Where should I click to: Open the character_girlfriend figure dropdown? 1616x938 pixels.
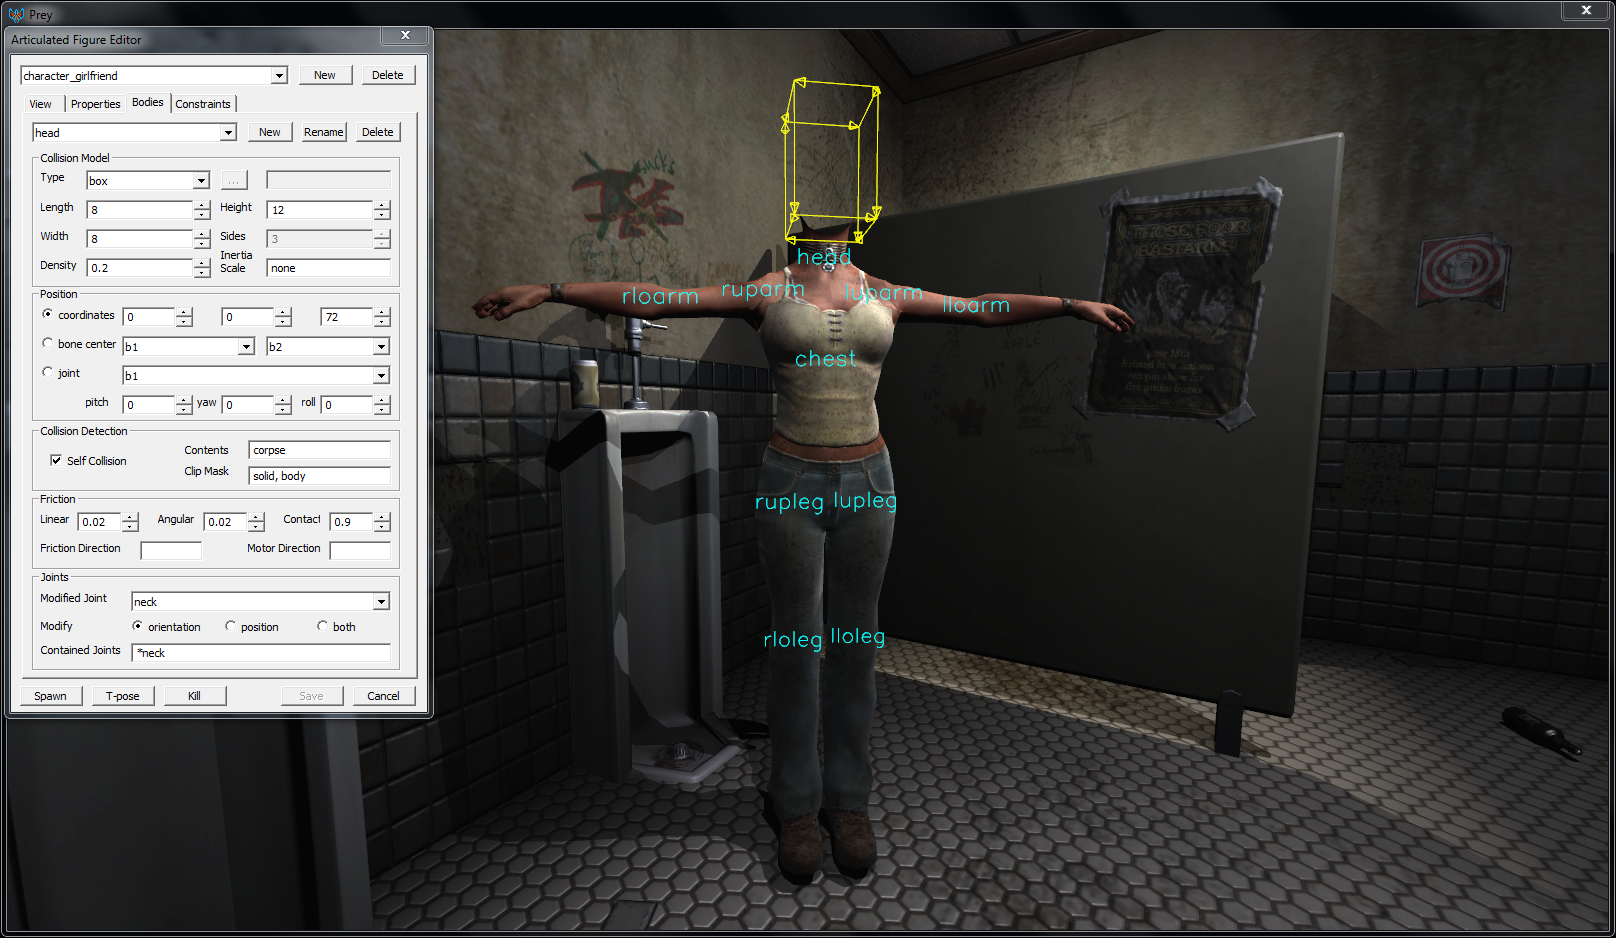[279, 75]
